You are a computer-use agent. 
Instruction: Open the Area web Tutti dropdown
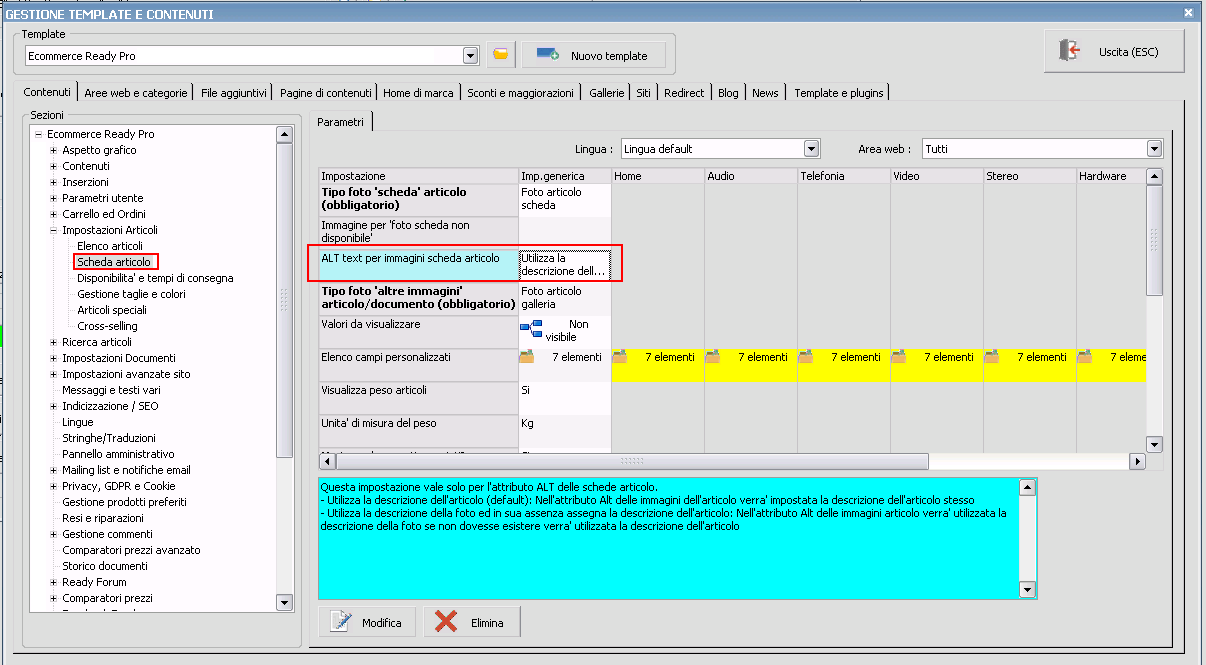(1155, 149)
